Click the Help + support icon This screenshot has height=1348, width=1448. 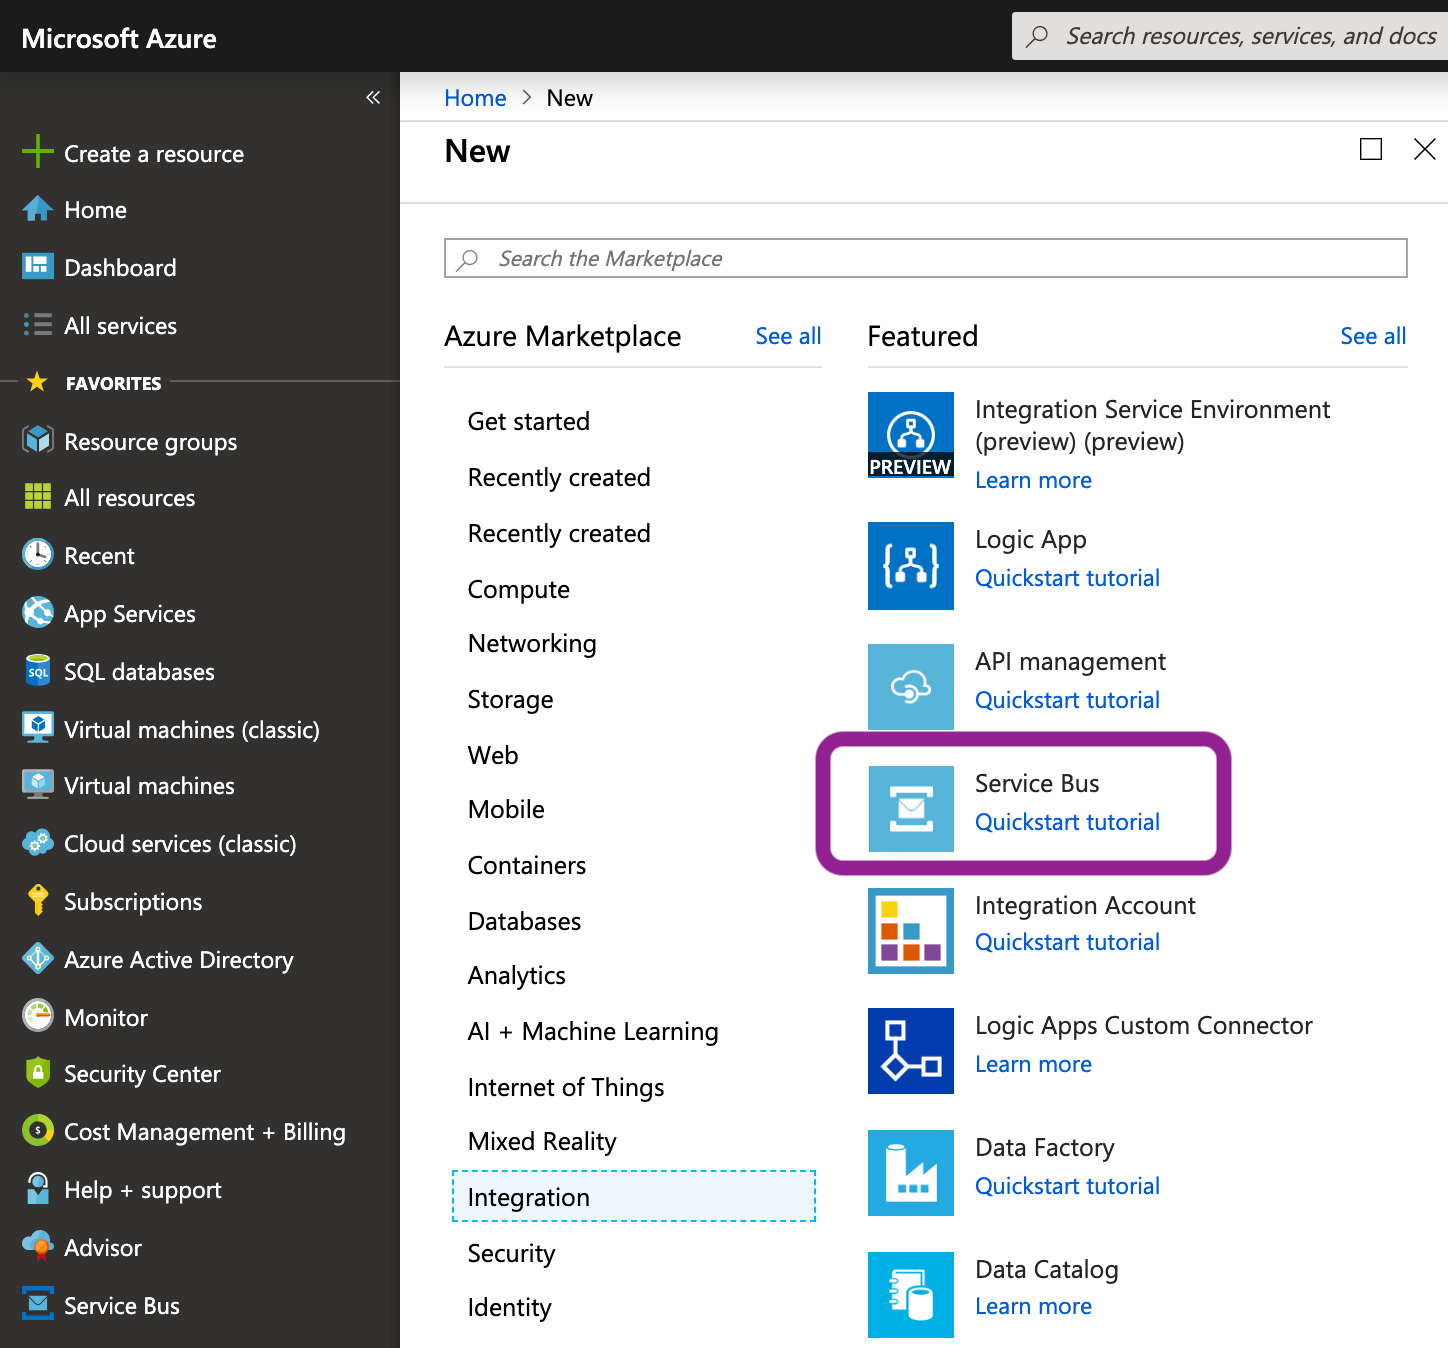[x=37, y=1188]
